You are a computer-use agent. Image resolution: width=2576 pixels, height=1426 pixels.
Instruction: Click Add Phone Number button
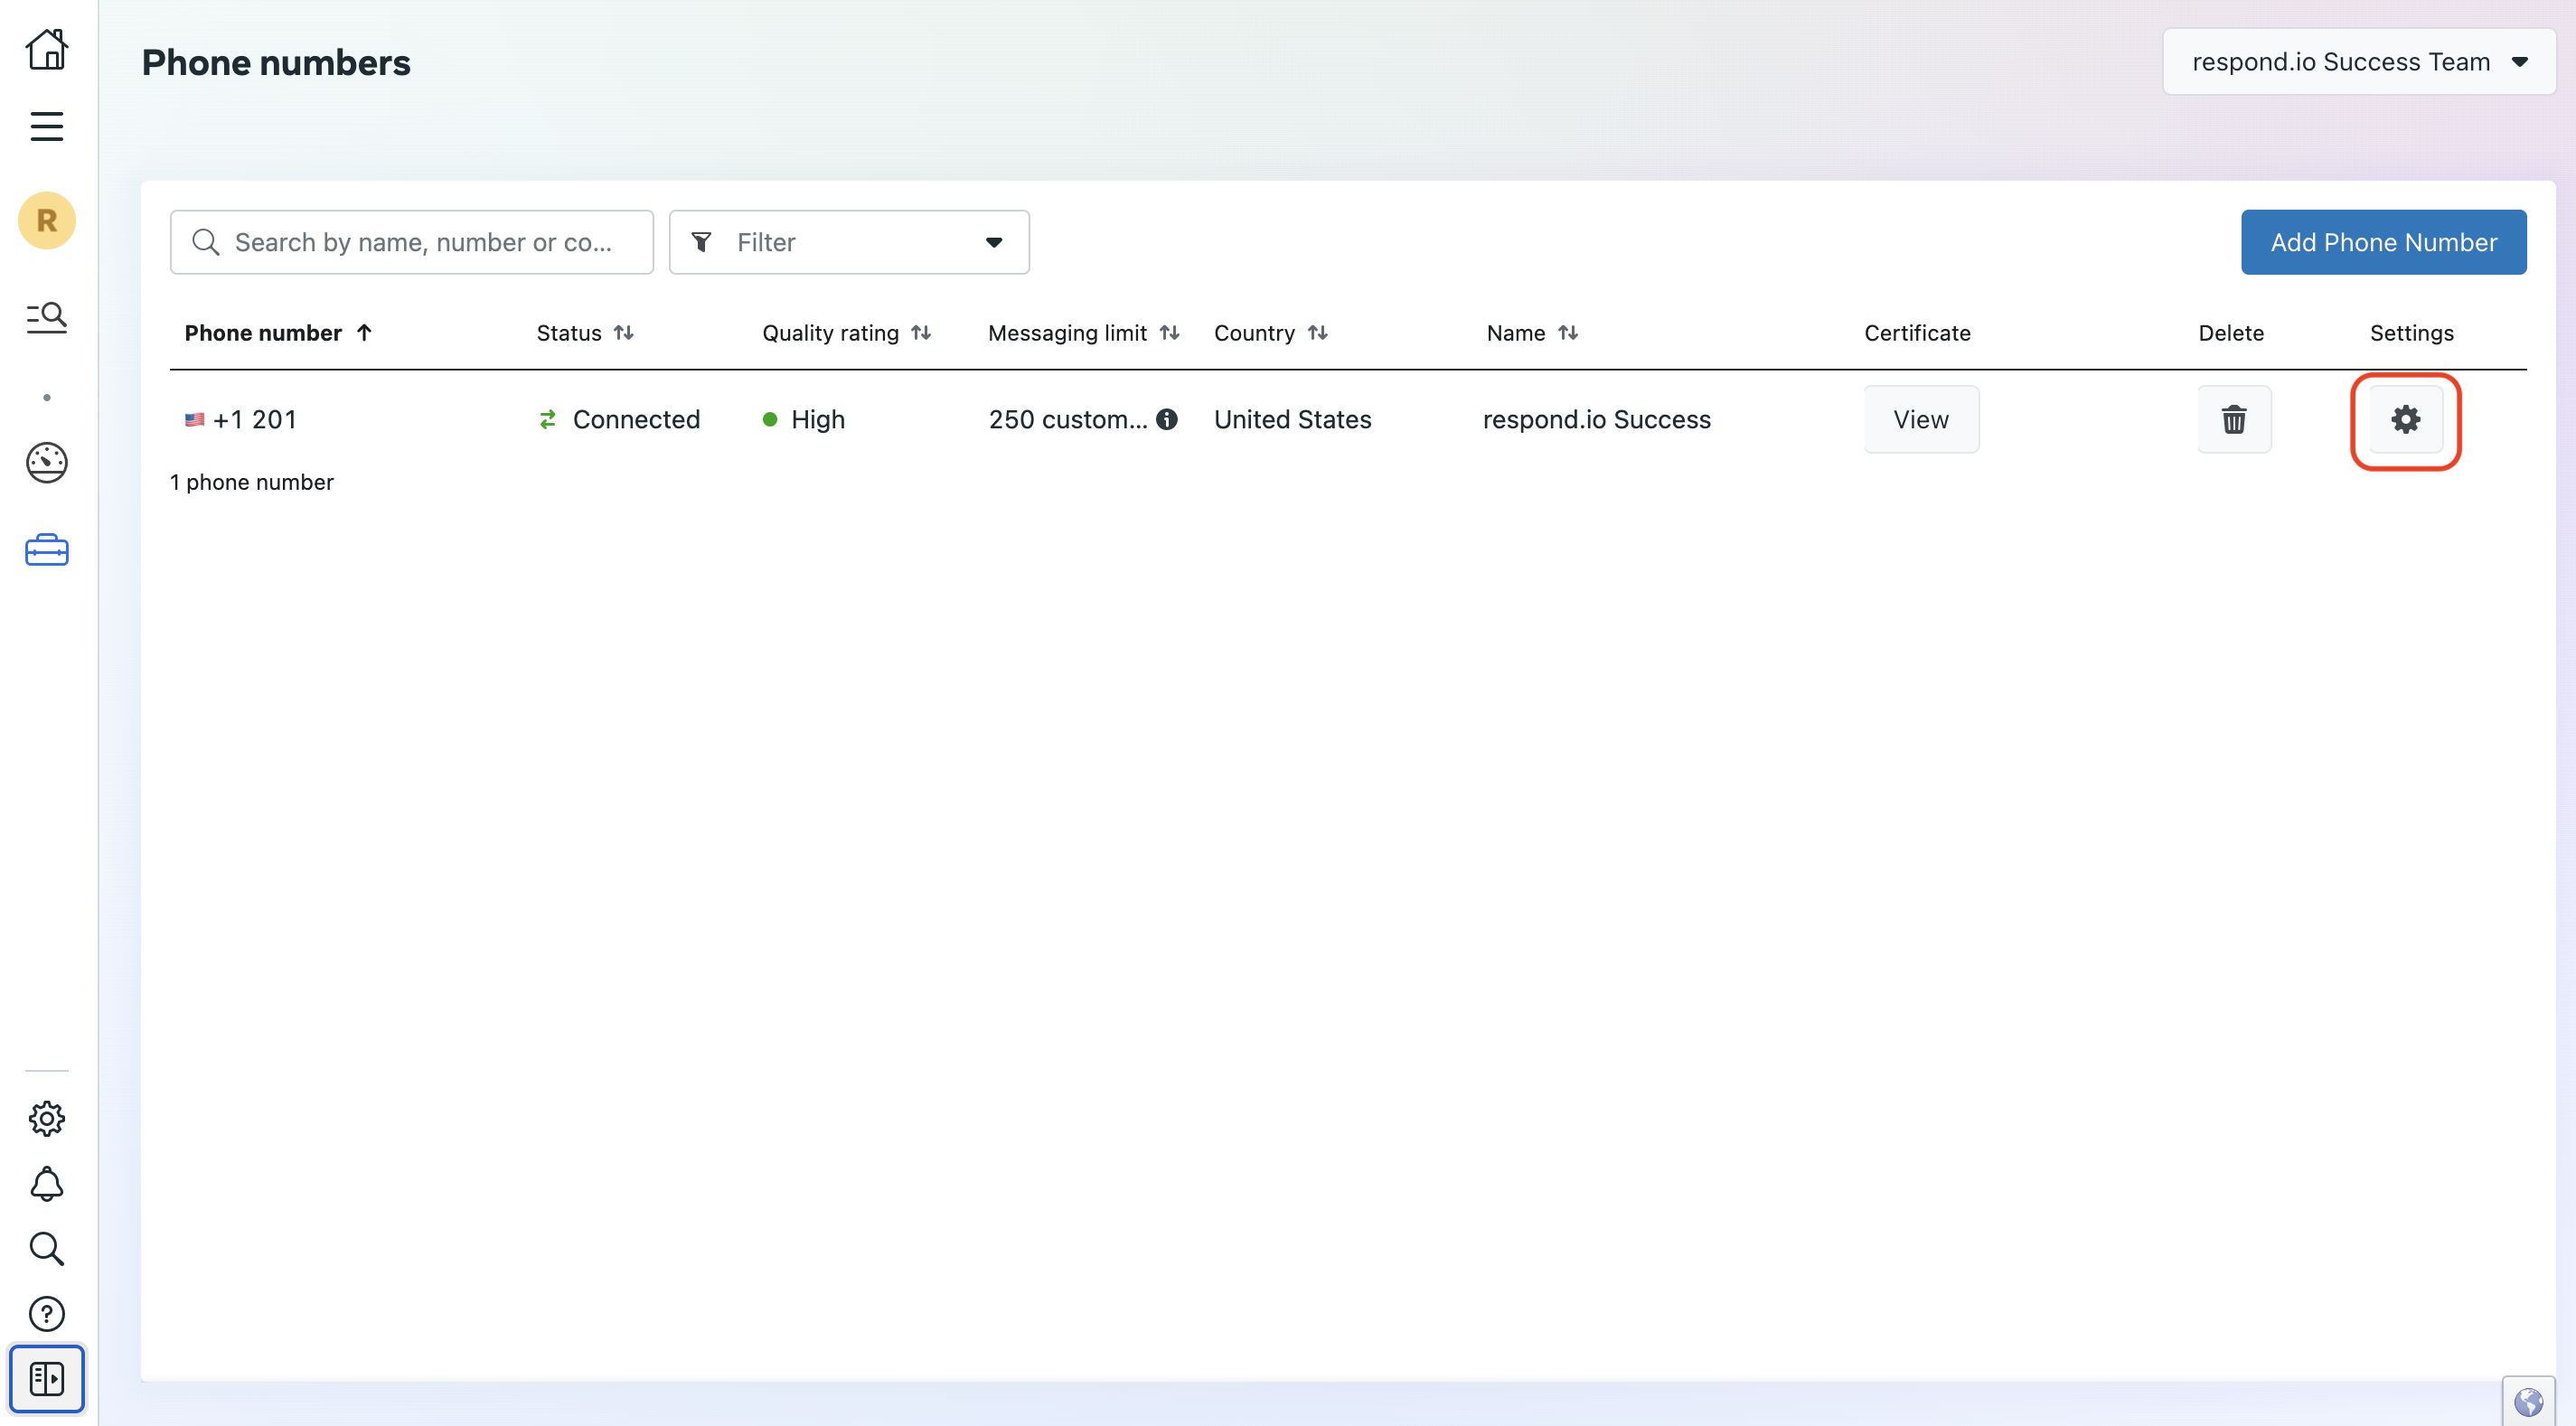2382,242
